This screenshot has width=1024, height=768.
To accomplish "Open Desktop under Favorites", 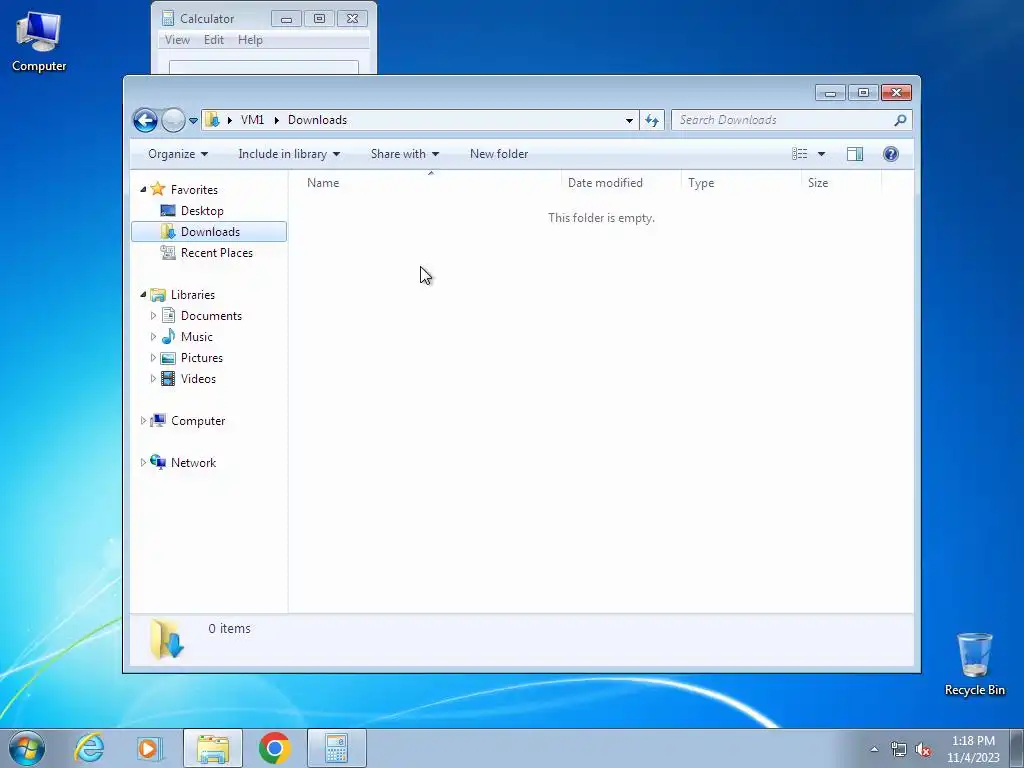I will (202, 211).
